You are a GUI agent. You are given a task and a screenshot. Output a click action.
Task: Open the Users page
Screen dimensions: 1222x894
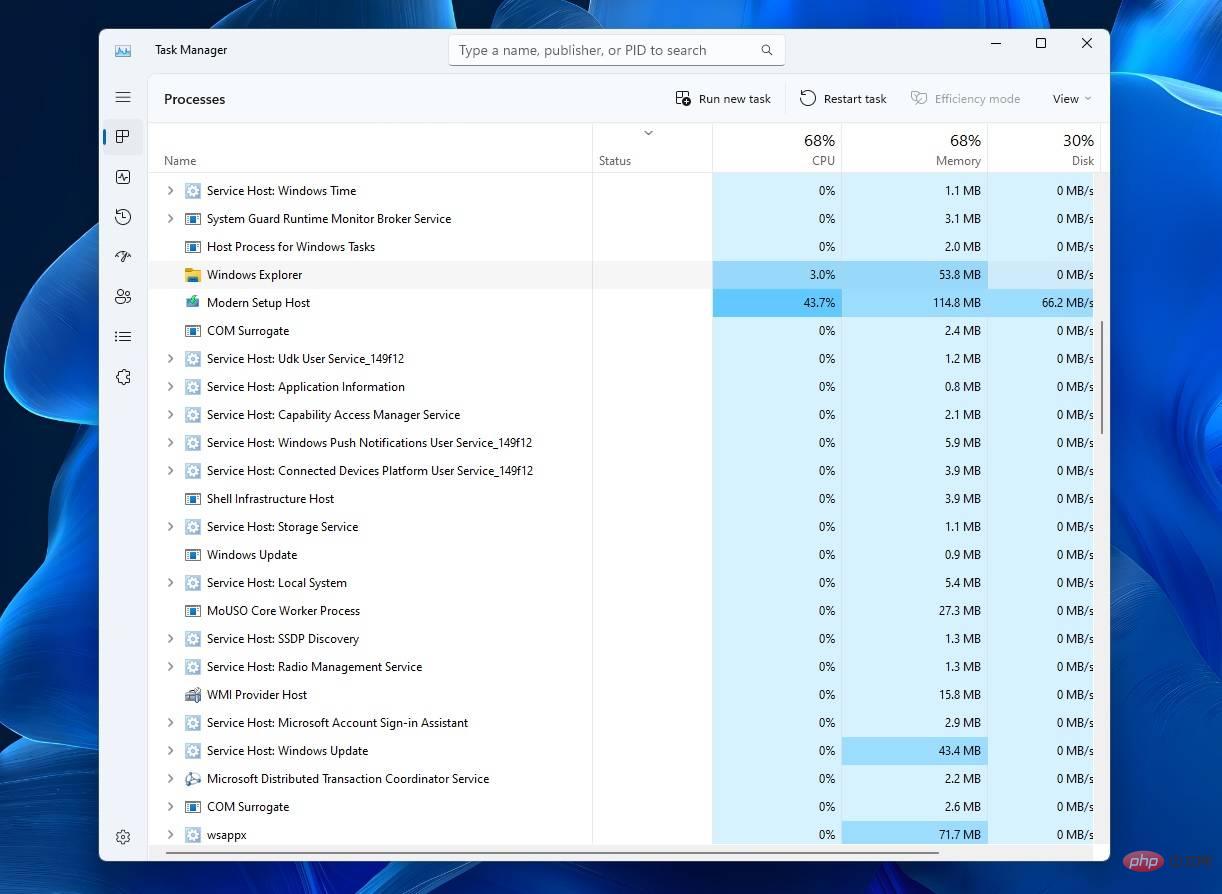[x=123, y=296]
